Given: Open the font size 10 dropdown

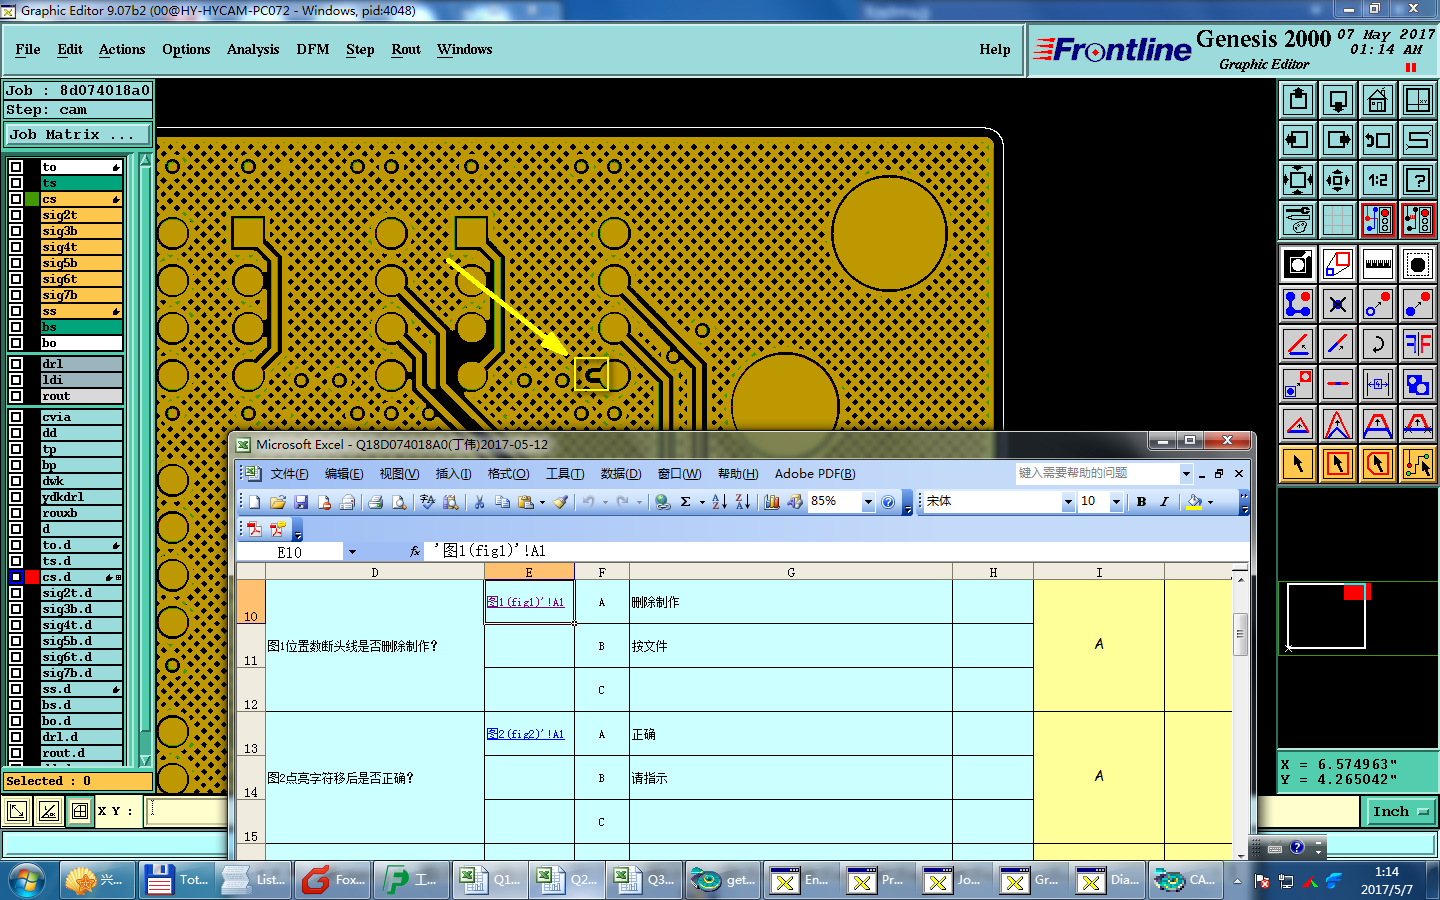Looking at the screenshot, I should pos(1116,502).
